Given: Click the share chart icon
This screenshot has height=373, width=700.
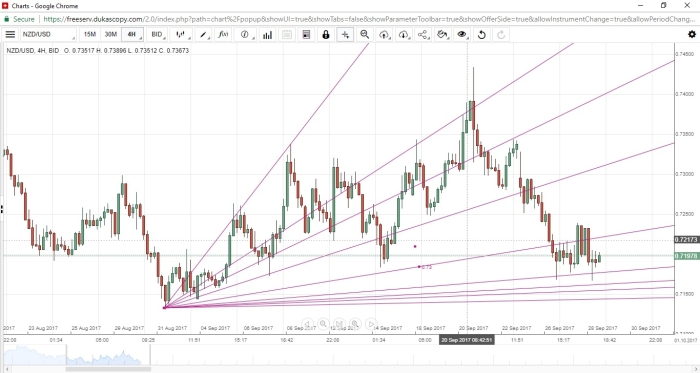Looking at the screenshot, I should point(423,35).
